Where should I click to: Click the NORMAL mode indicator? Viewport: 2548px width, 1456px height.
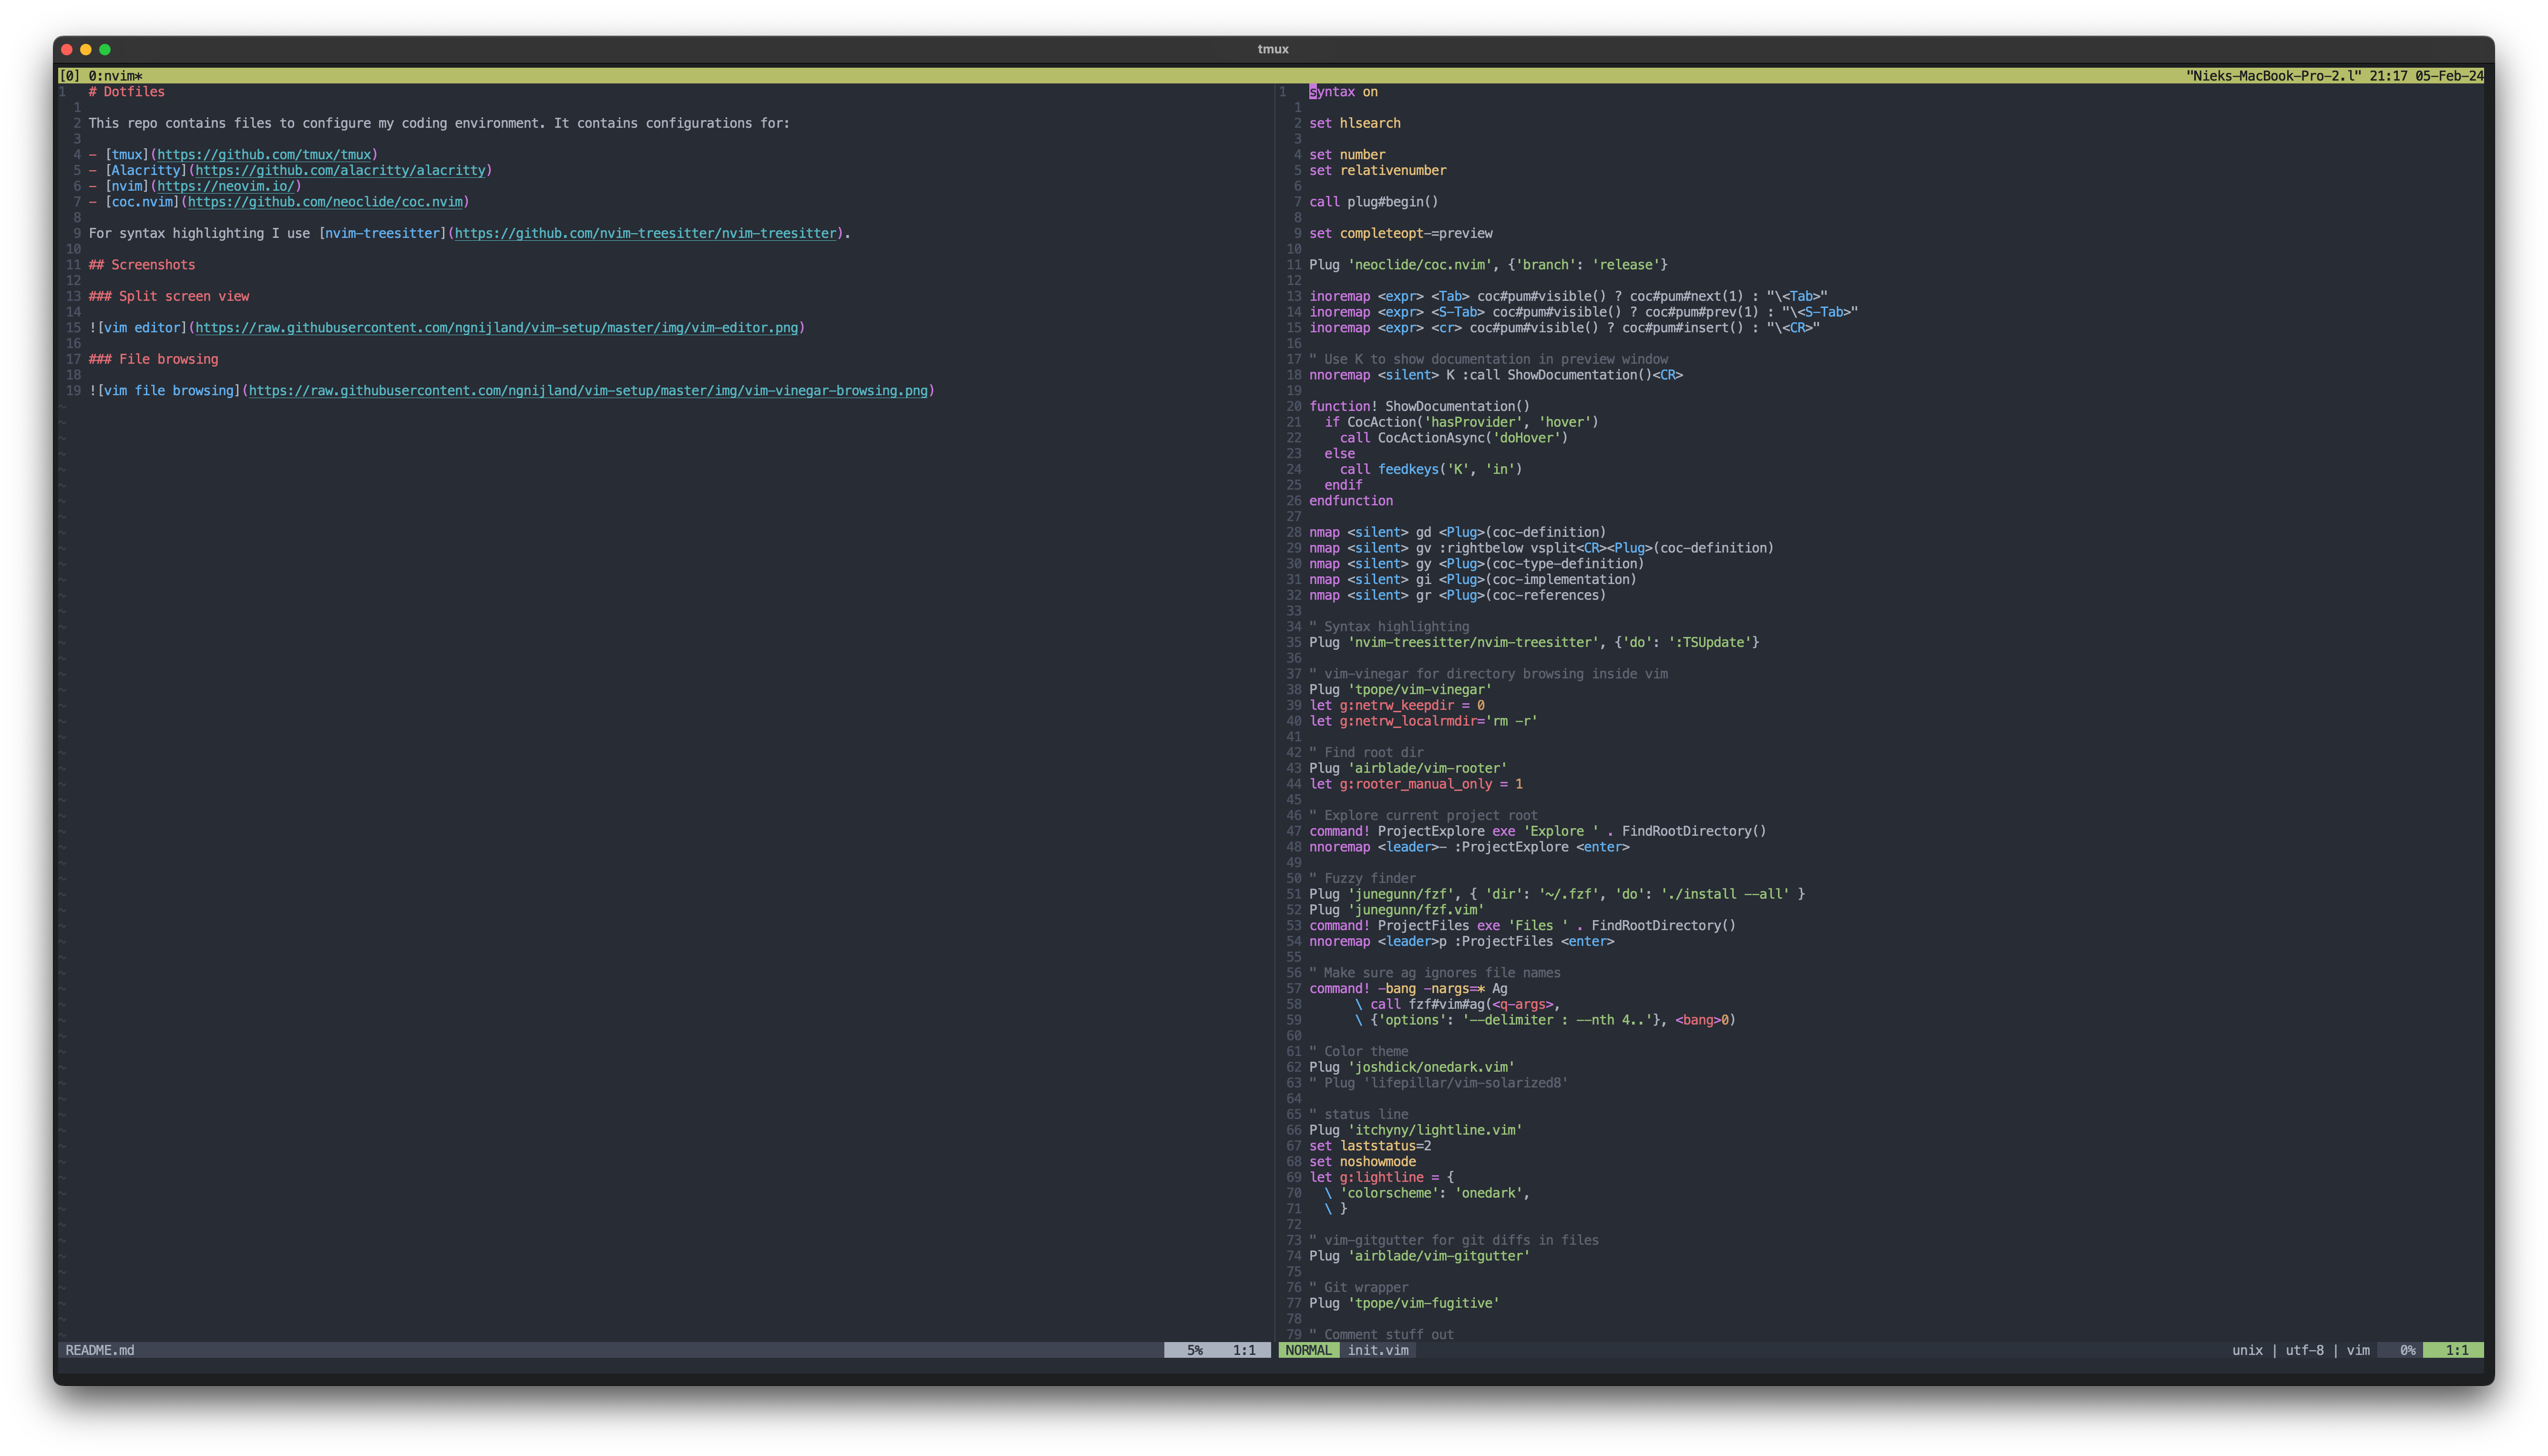click(1308, 1351)
